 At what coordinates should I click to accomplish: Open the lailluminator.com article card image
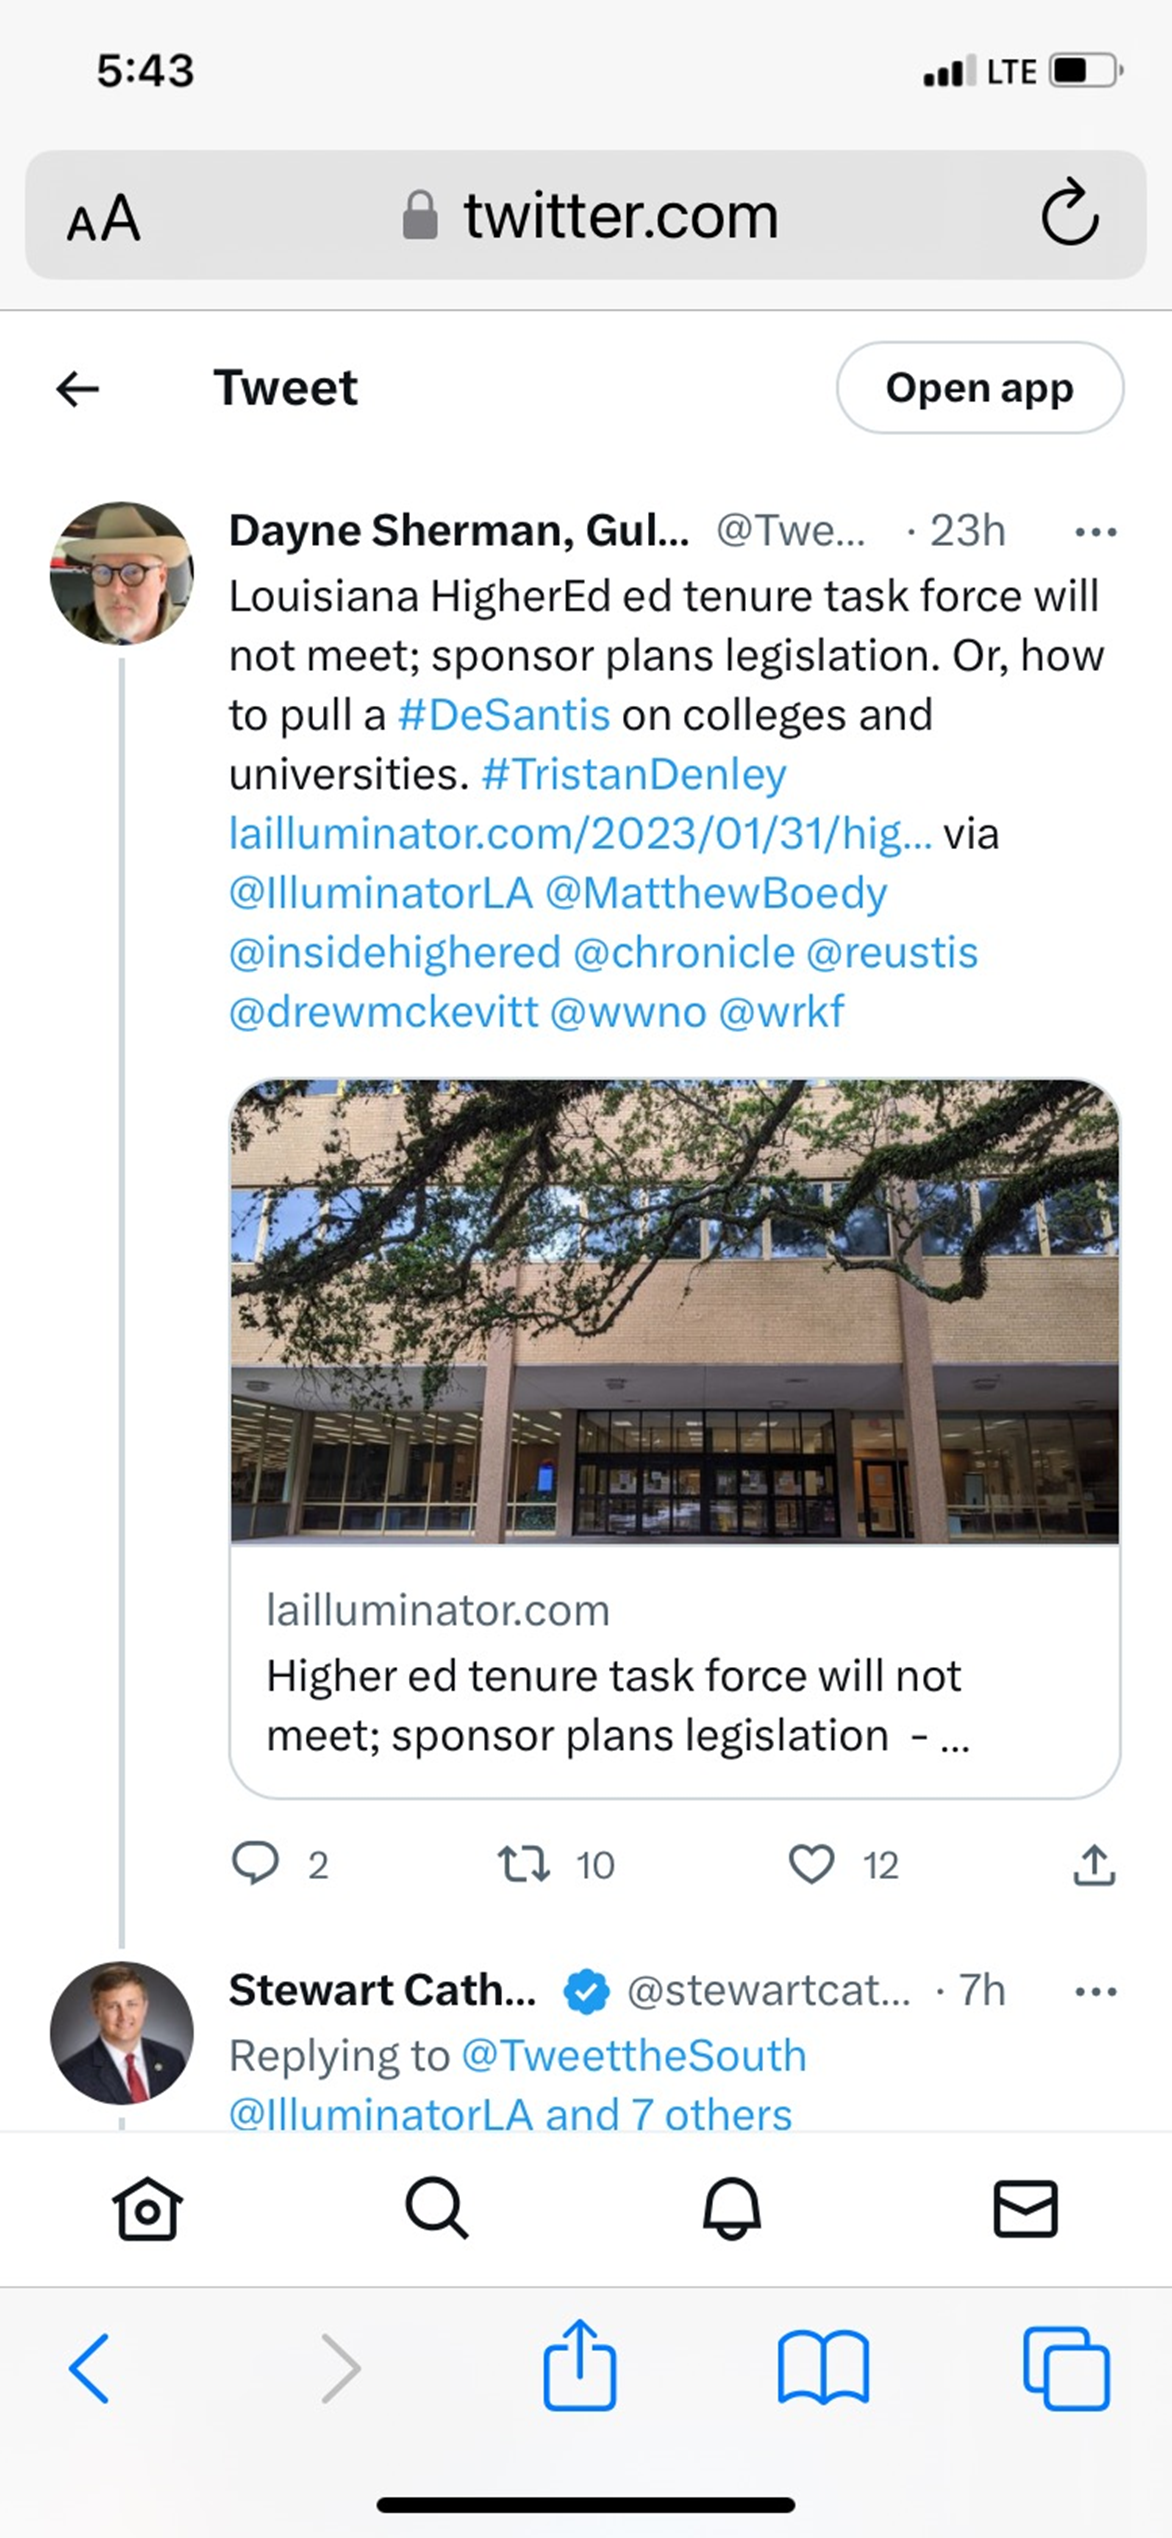pos(675,1311)
